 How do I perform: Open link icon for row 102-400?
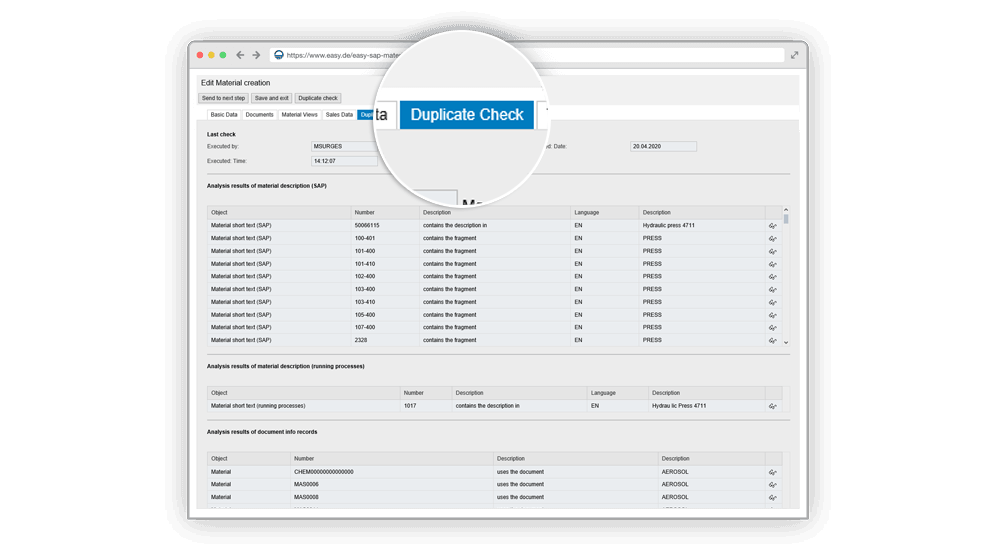[x=772, y=277]
